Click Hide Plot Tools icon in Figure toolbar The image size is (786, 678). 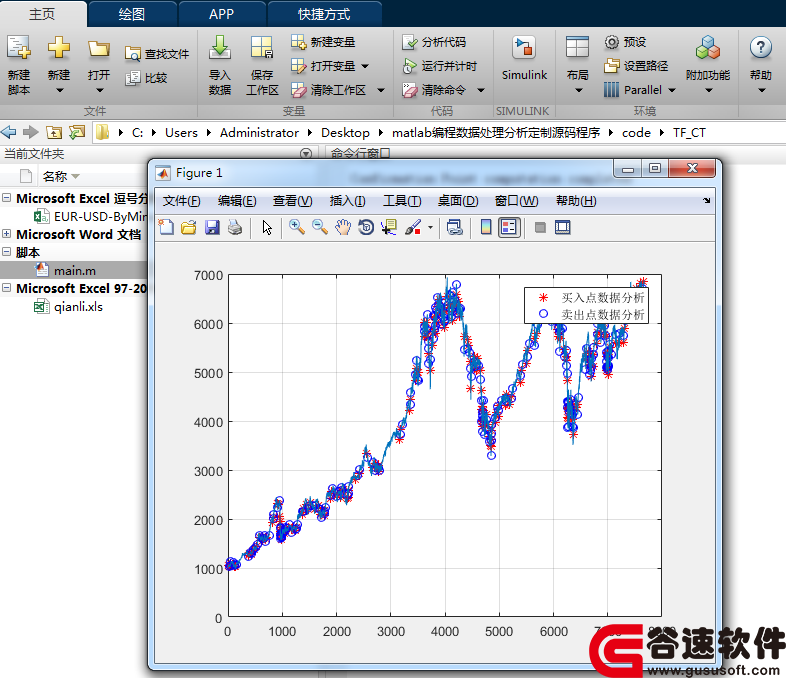(x=540, y=228)
